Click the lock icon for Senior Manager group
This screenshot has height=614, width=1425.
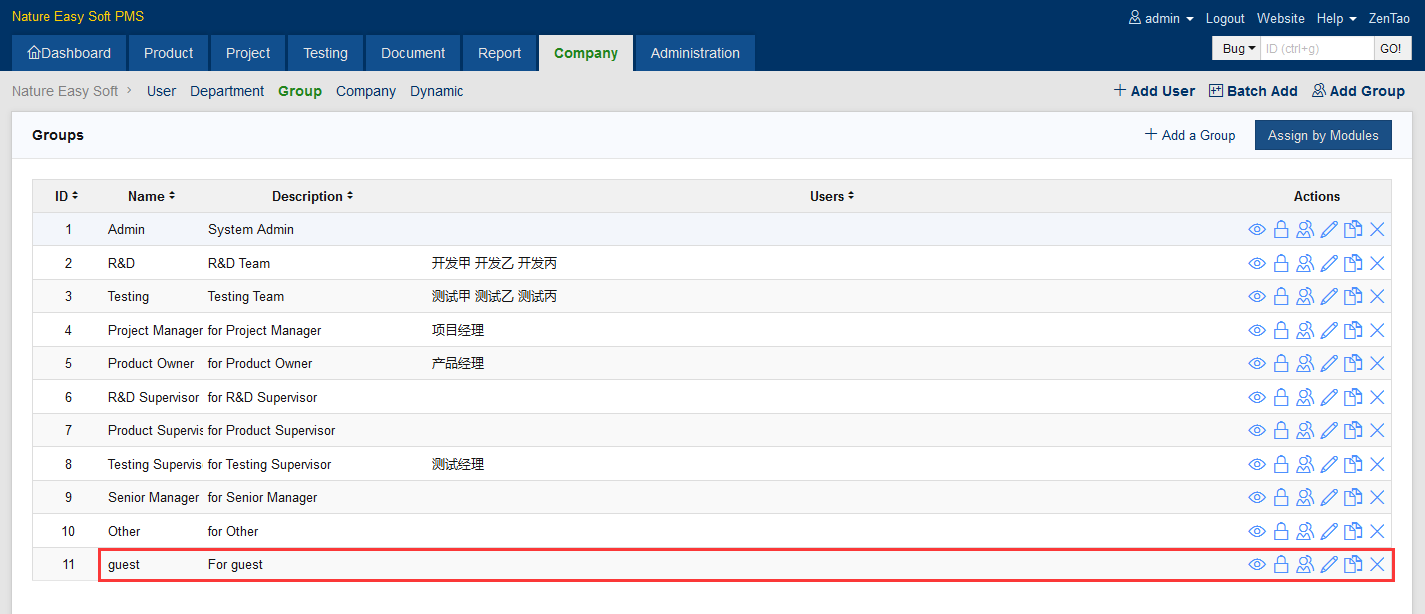tap(1281, 498)
